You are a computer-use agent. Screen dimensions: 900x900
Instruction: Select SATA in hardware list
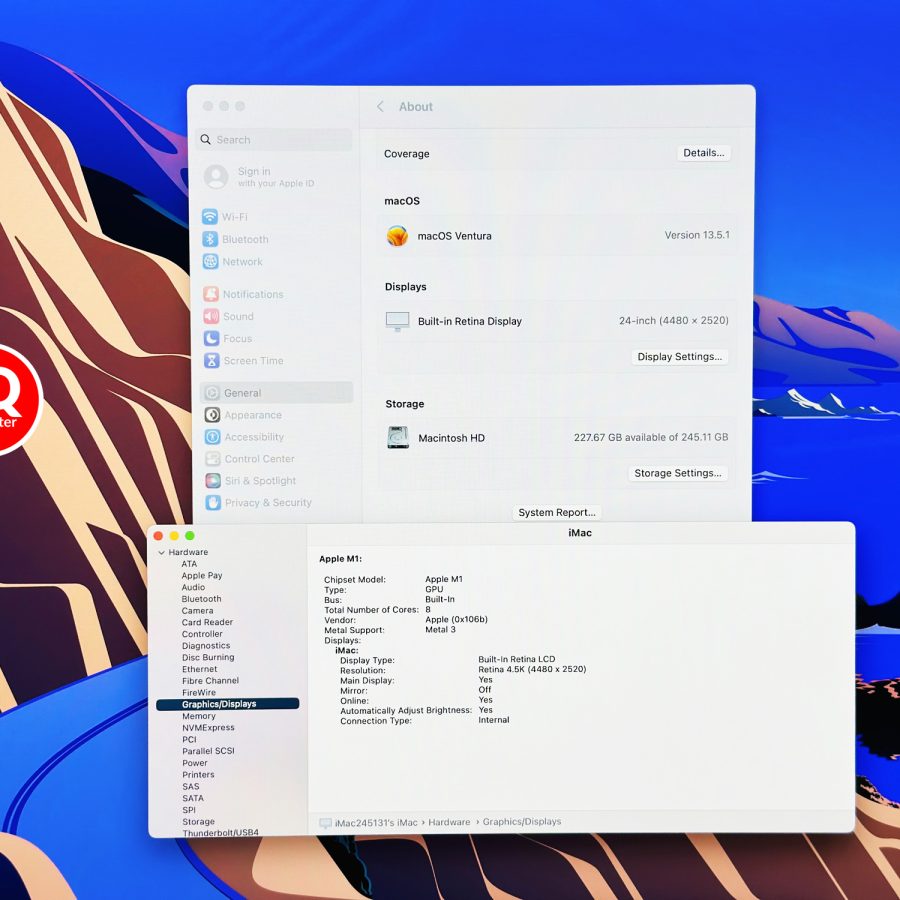(x=193, y=798)
